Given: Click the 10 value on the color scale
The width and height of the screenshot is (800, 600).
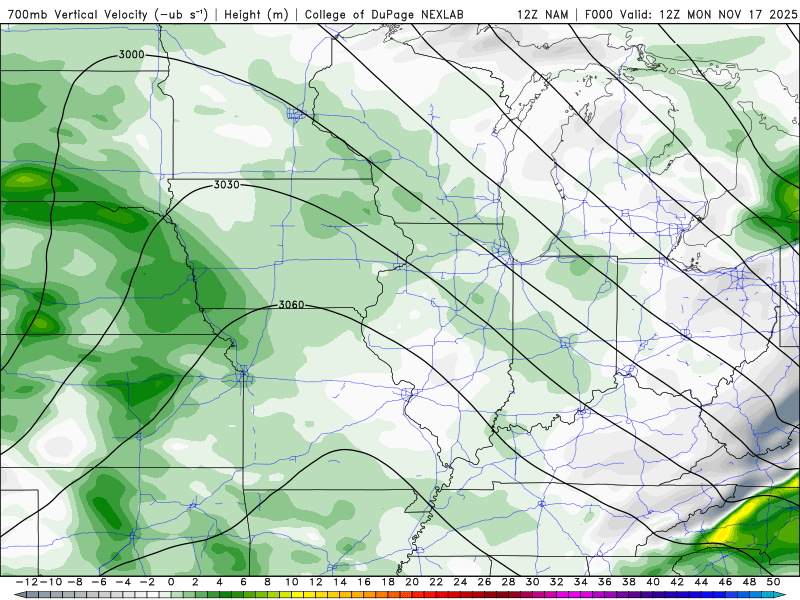Looking at the screenshot, I should 291,582.
